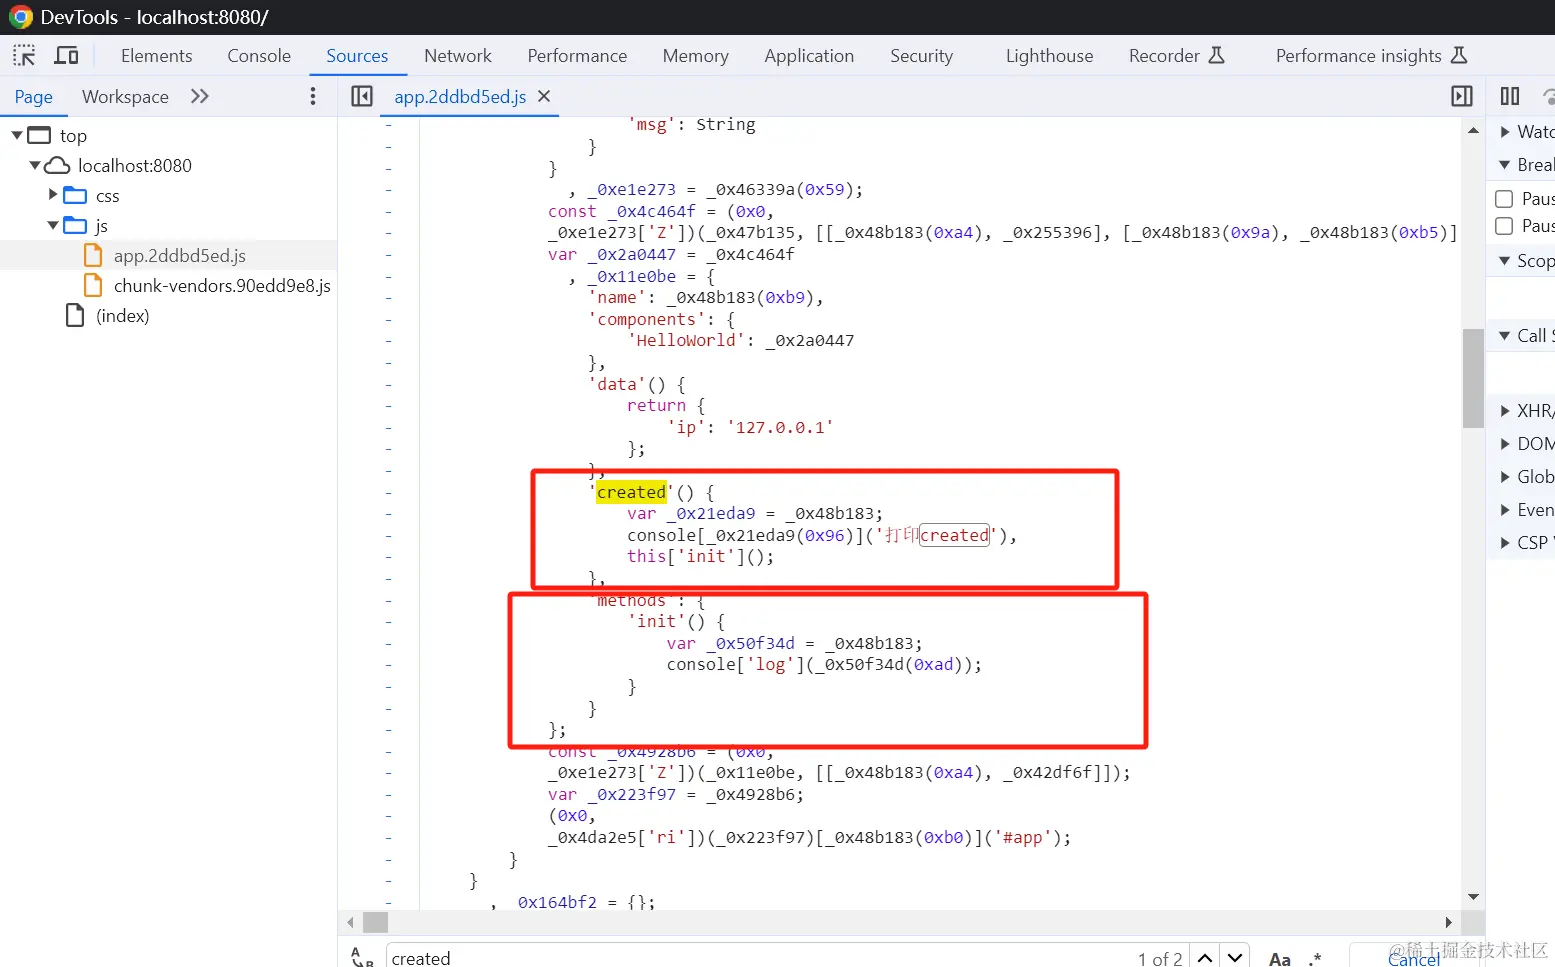The image size is (1555, 967).
Task: Open the Network tab
Action: (458, 56)
